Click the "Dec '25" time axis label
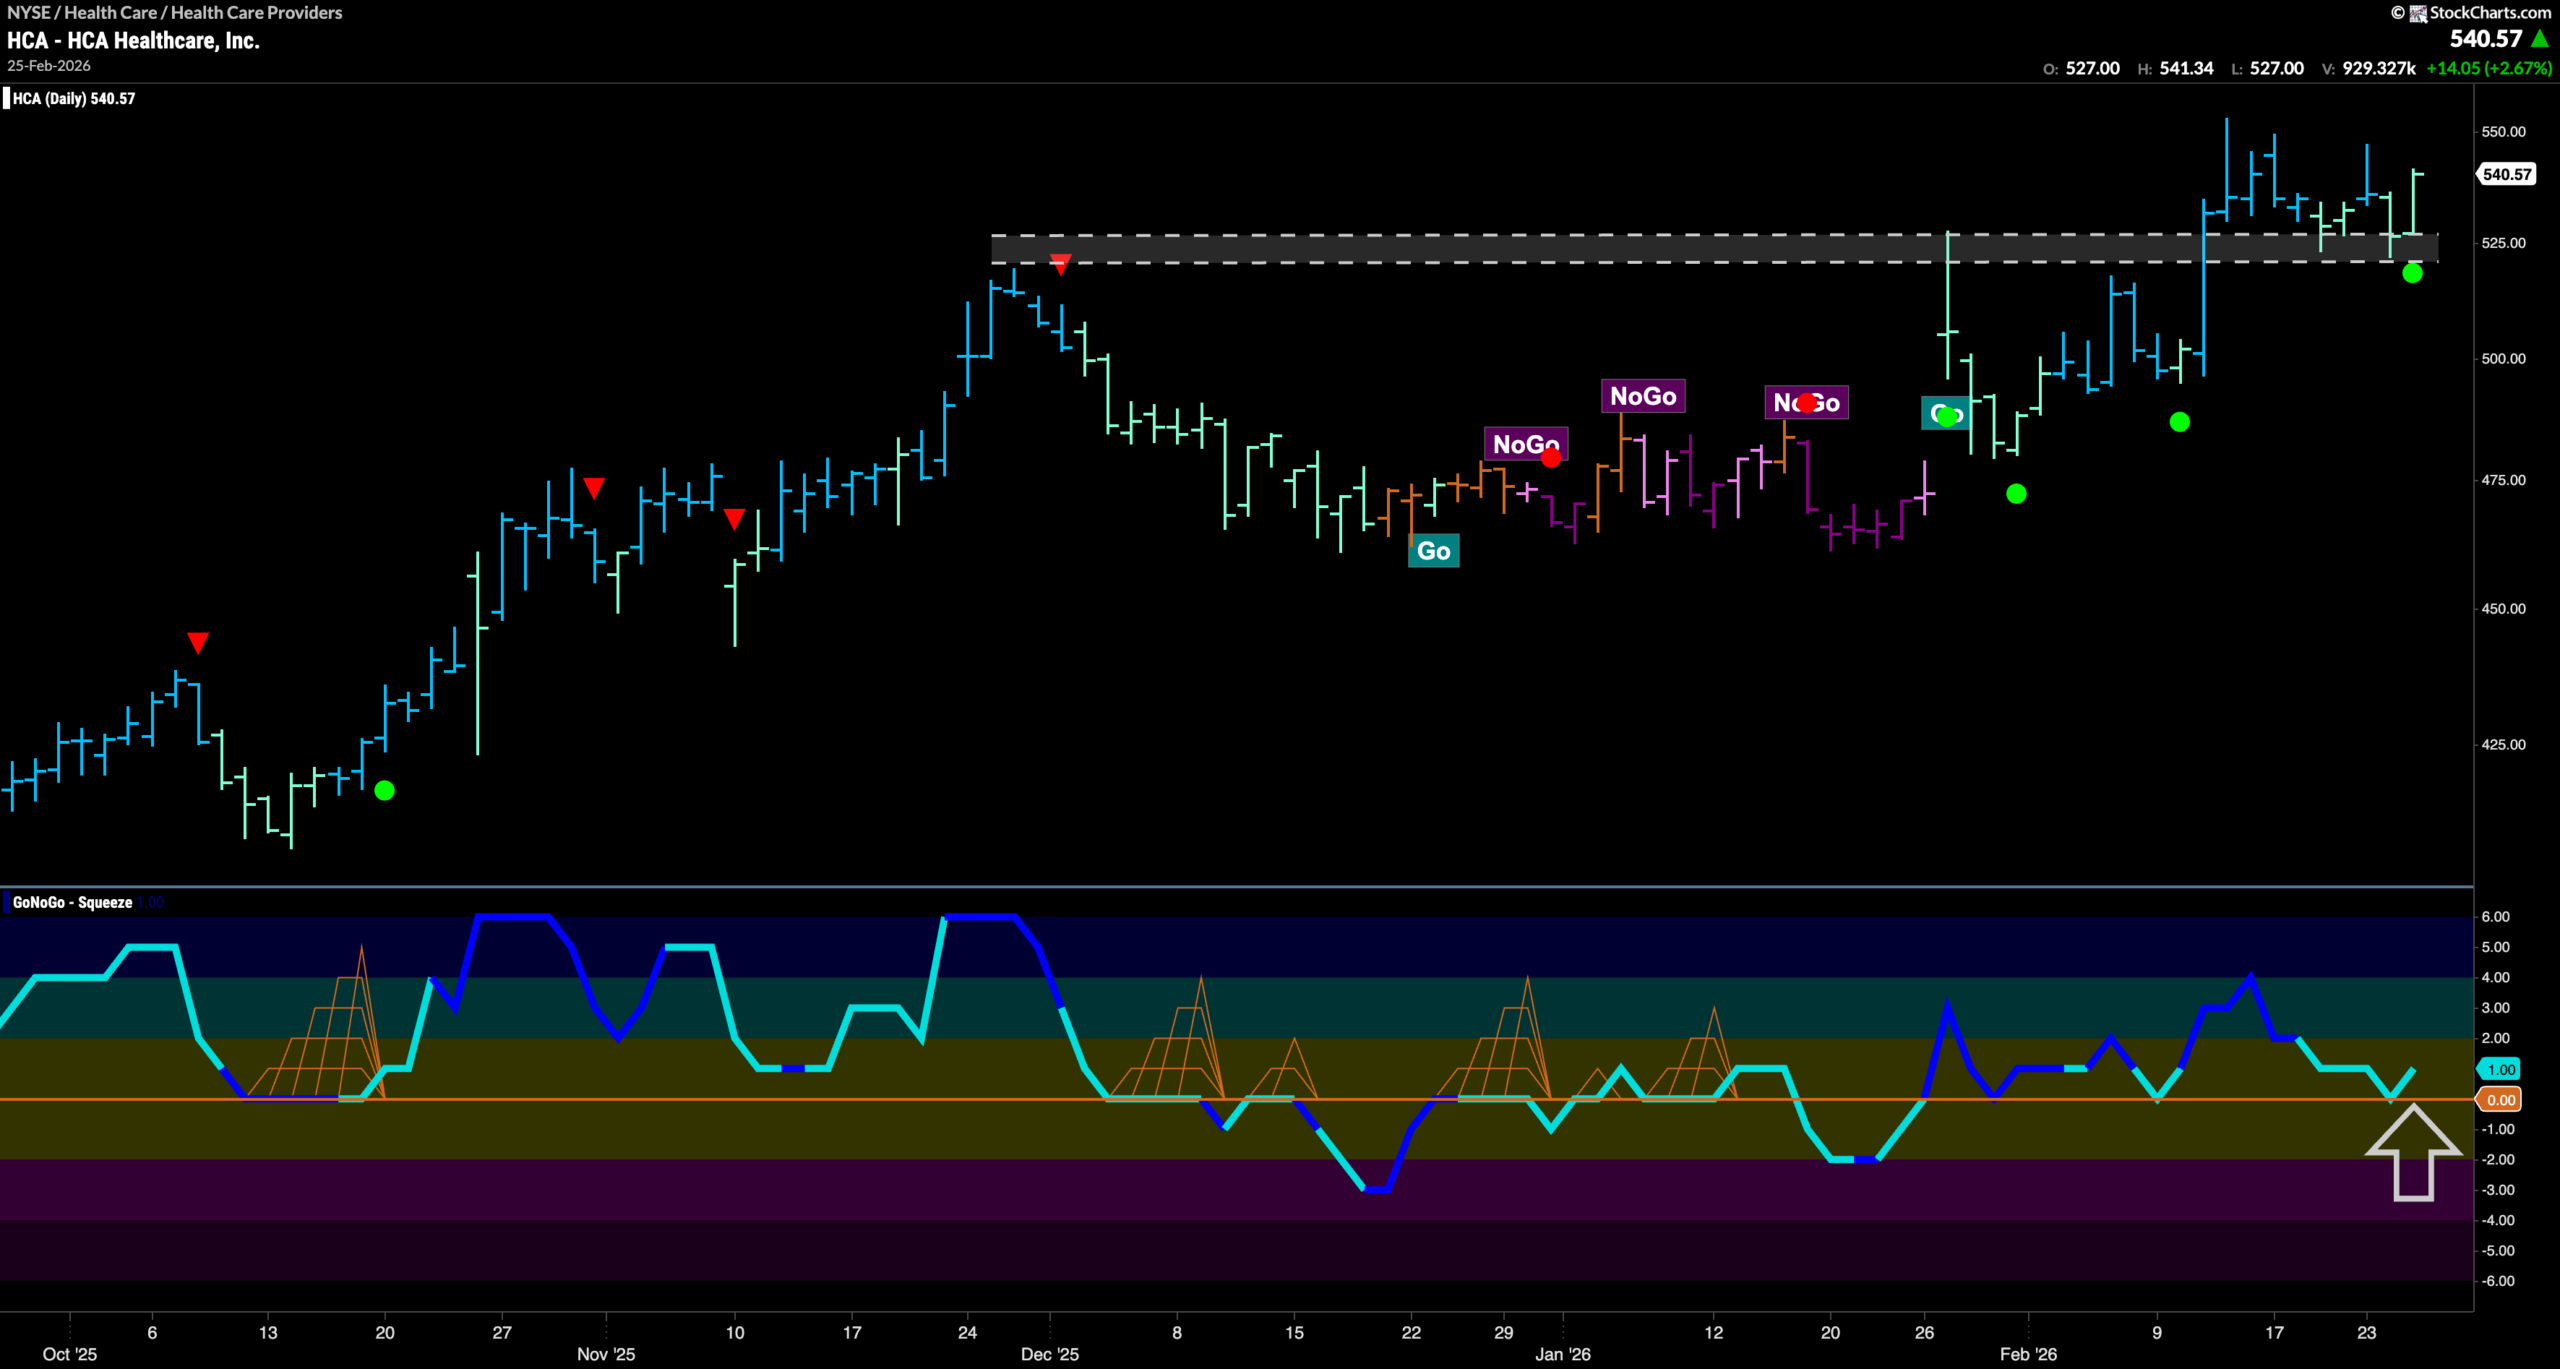 tap(1050, 1354)
